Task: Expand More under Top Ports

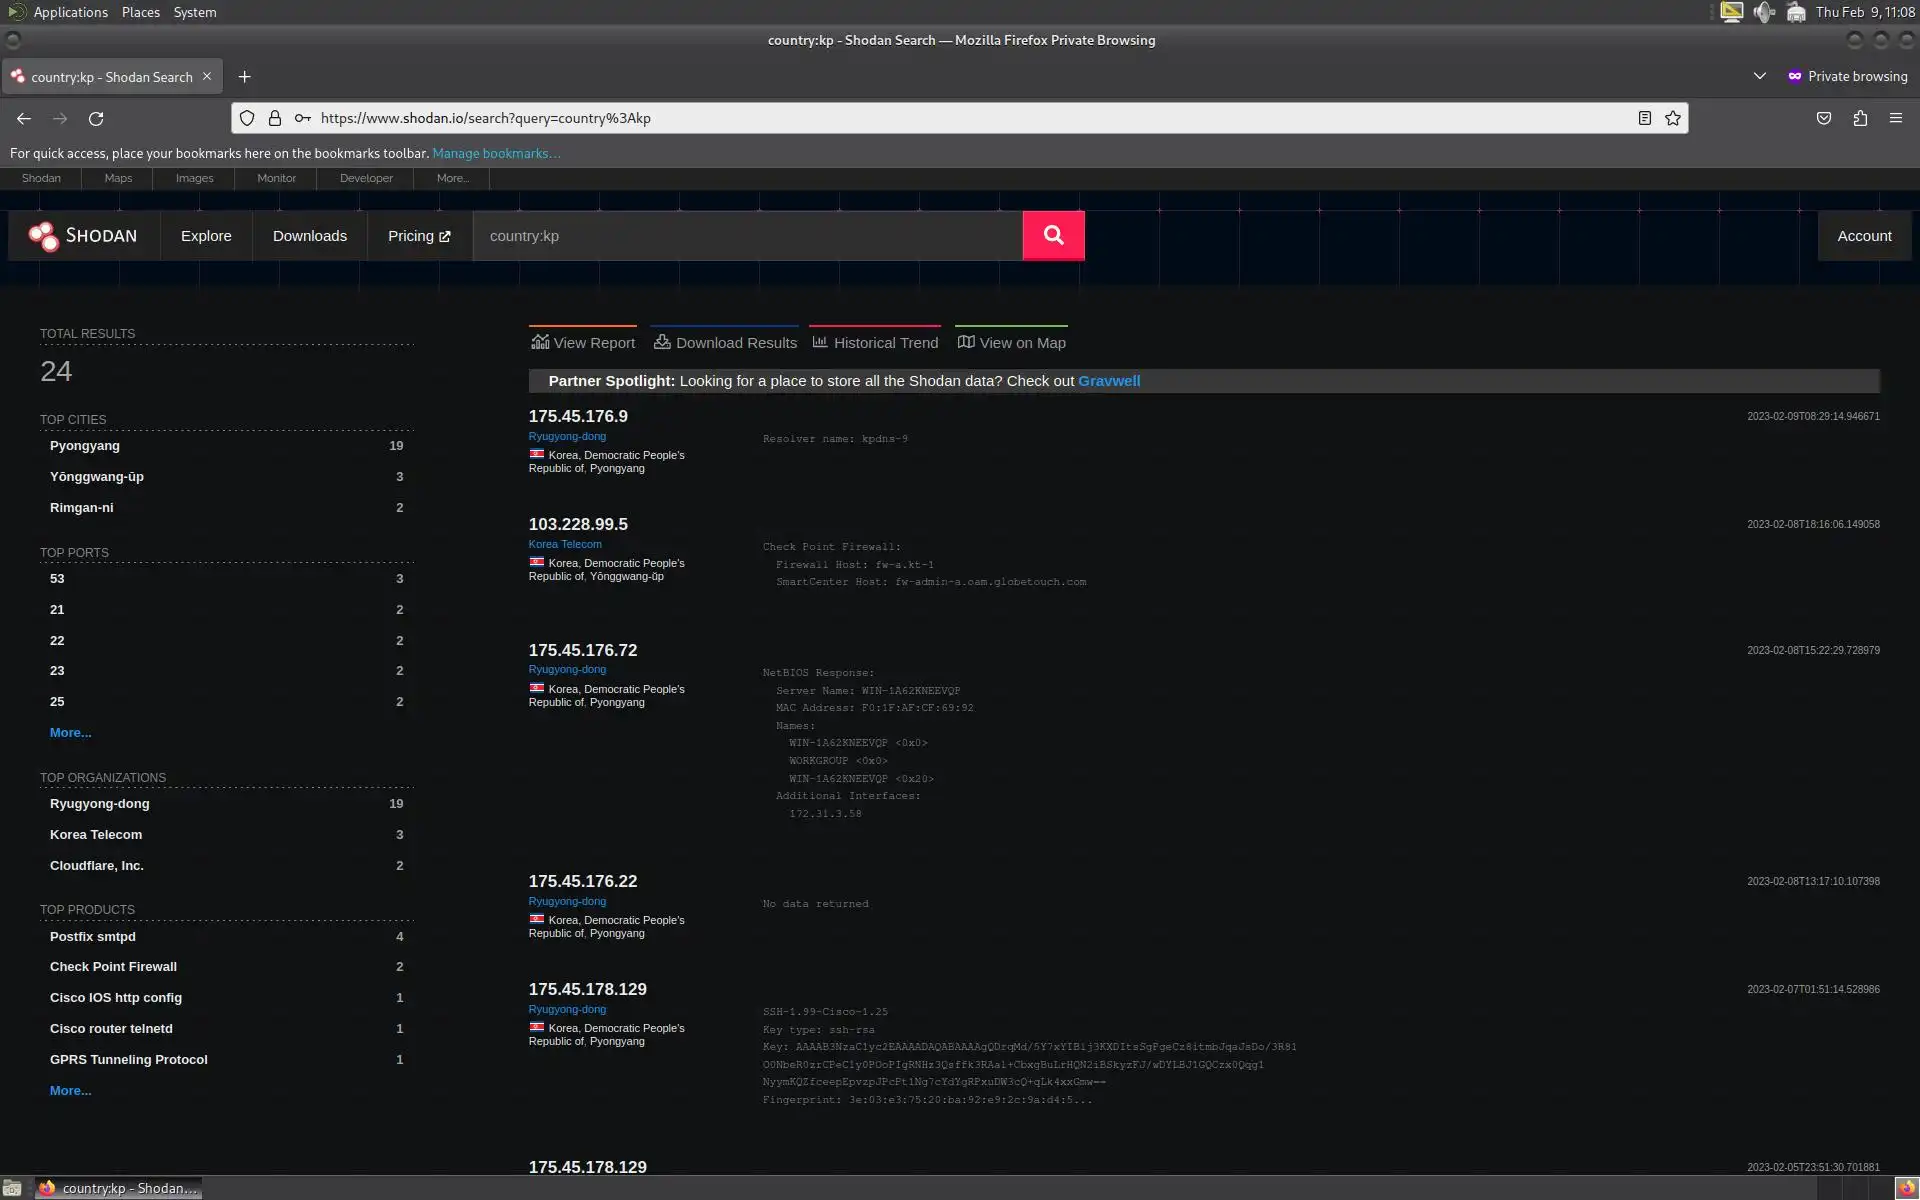Action: click(70, 733)
